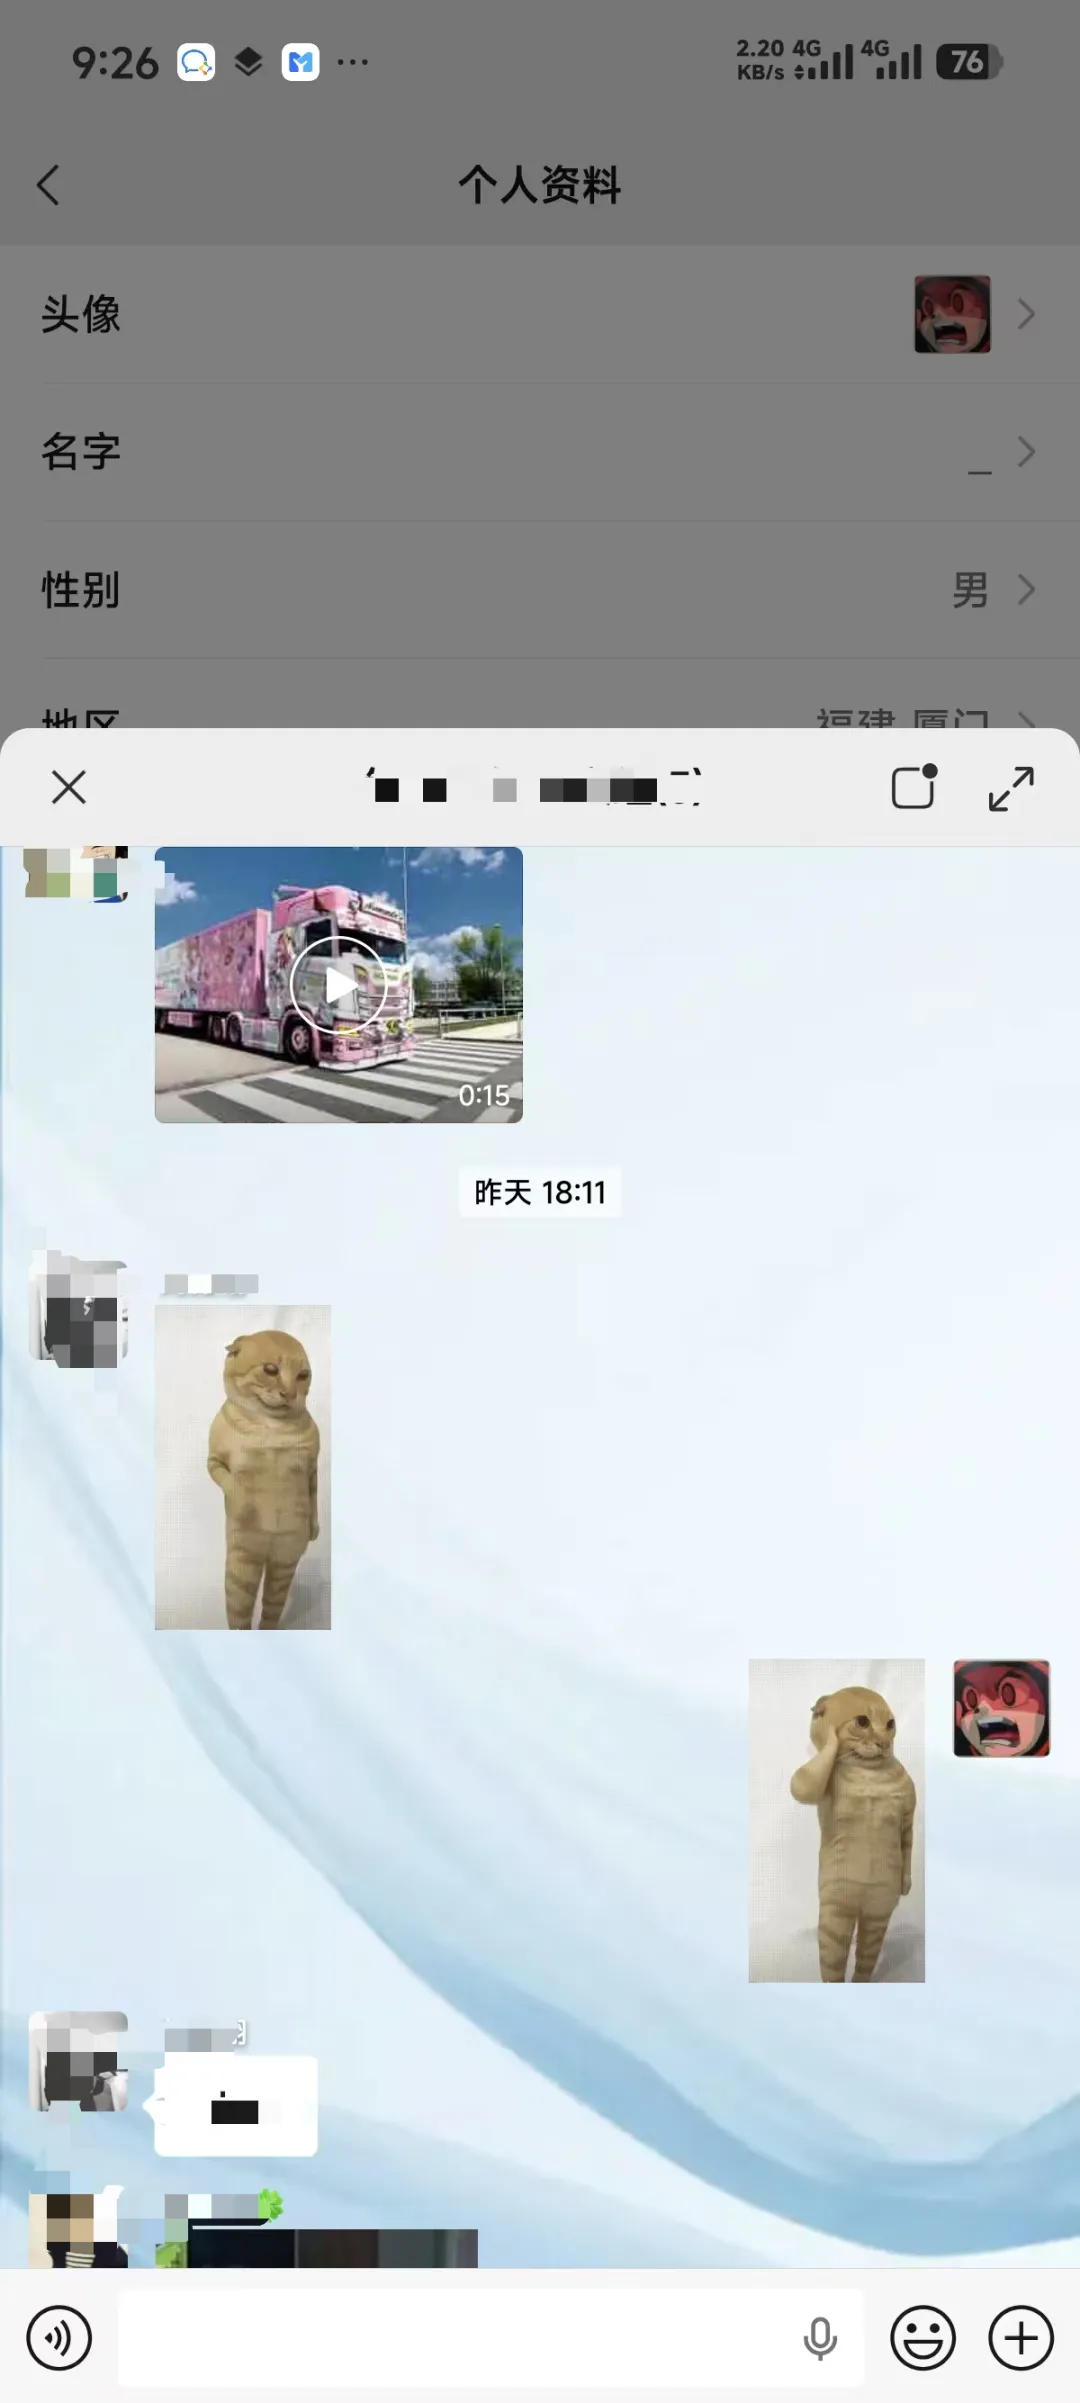Screen dimensions: 1080x2403
Task: Open the 名字 name row chevron
Action: [1026, 452]
